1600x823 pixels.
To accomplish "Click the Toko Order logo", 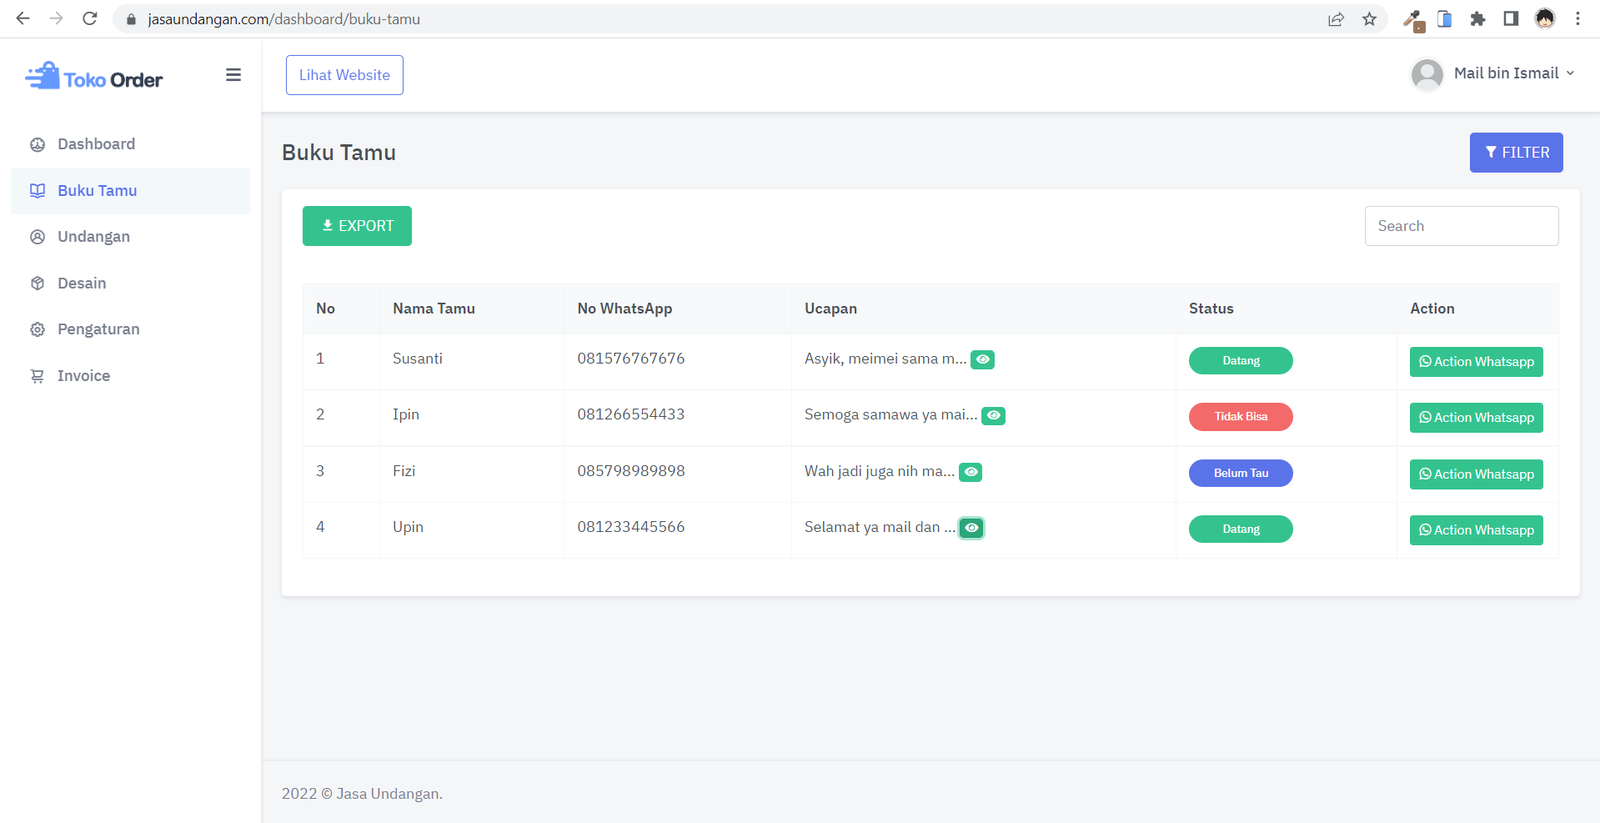I will pos(94,77).
